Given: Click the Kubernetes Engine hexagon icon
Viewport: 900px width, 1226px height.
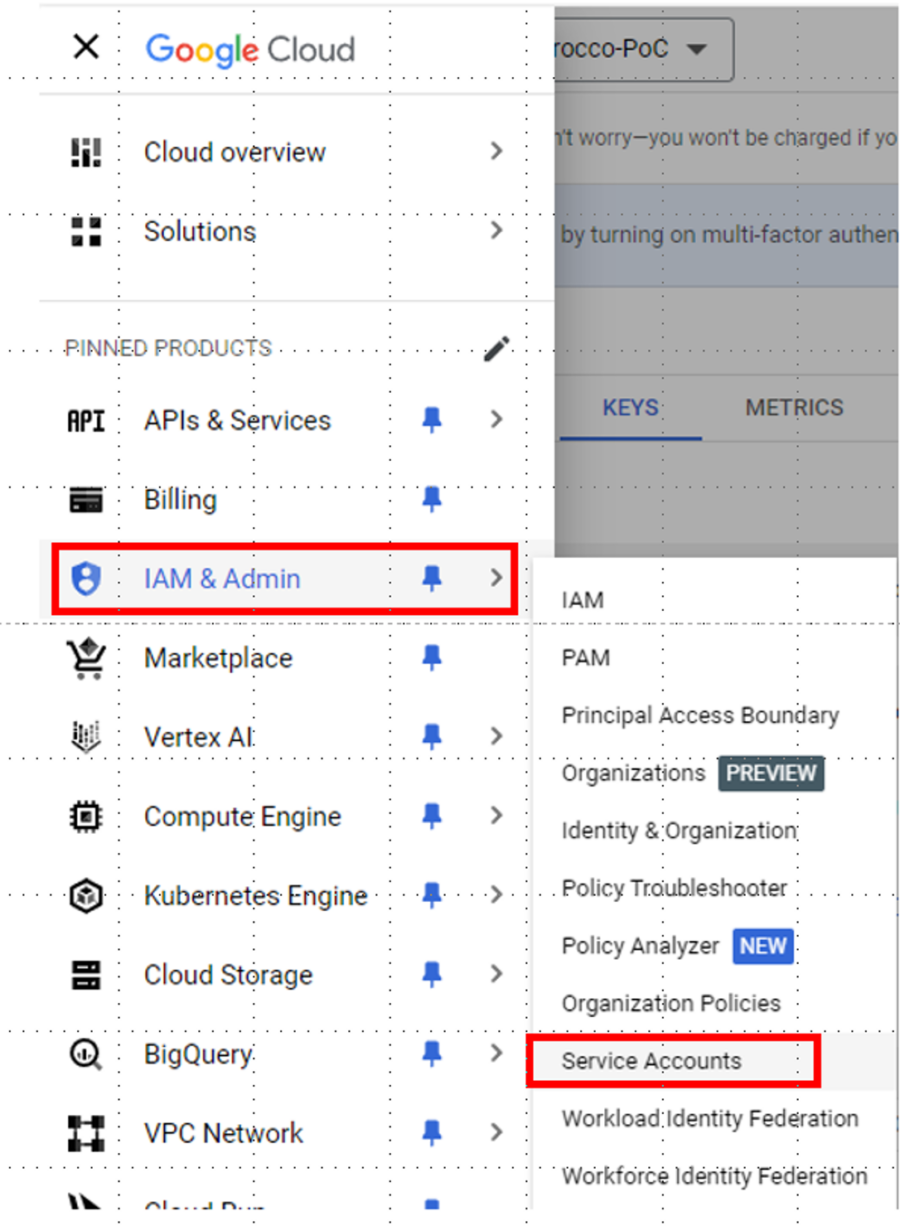Looking at the screenshot, I should pyautogui.click(x=86, y=896).
